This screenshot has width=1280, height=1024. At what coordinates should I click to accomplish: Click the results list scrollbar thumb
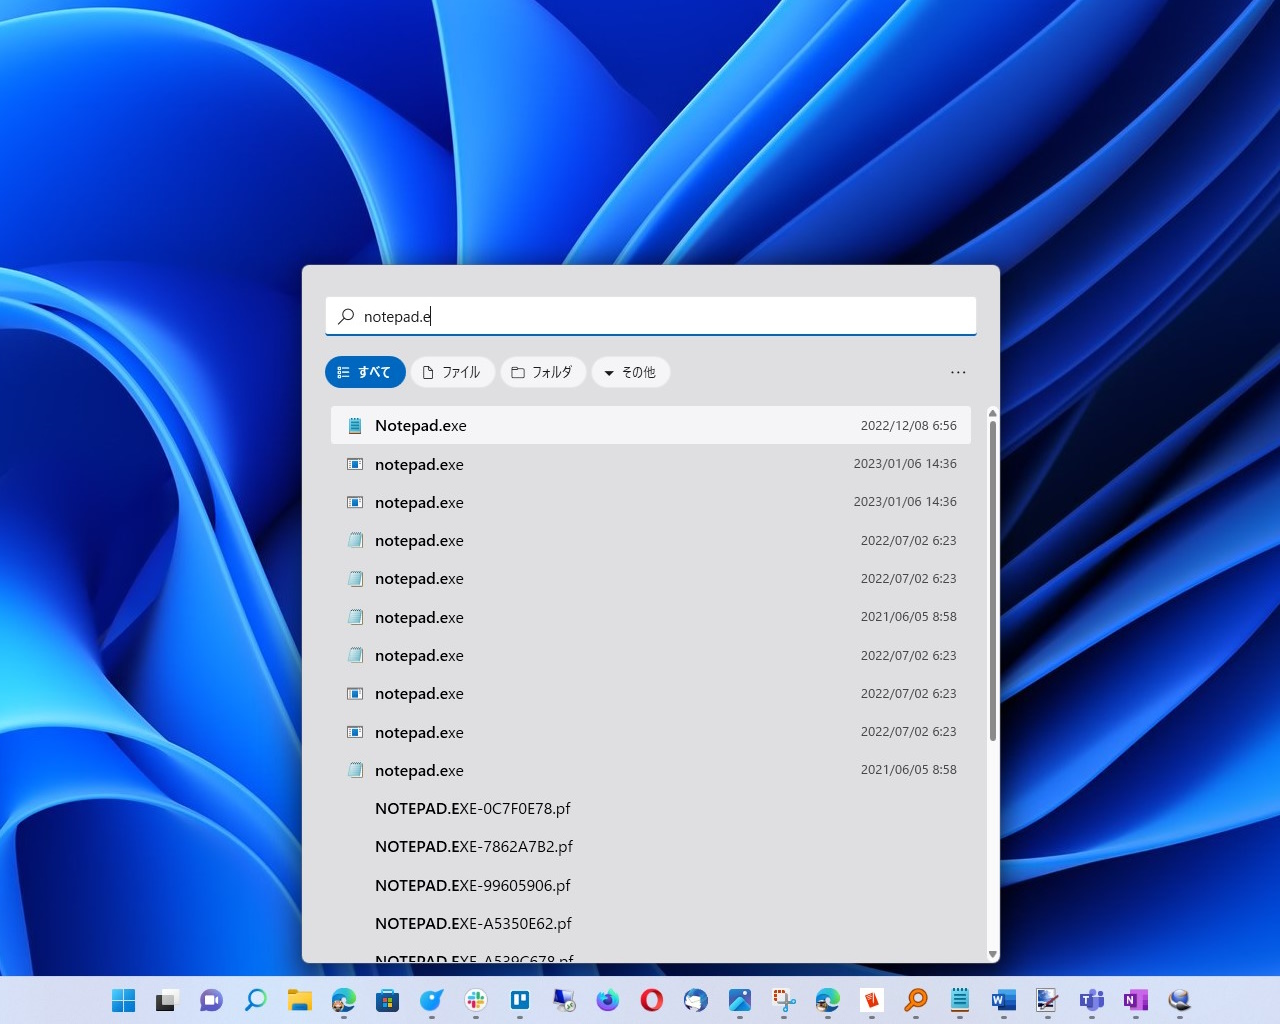[992, 581]
